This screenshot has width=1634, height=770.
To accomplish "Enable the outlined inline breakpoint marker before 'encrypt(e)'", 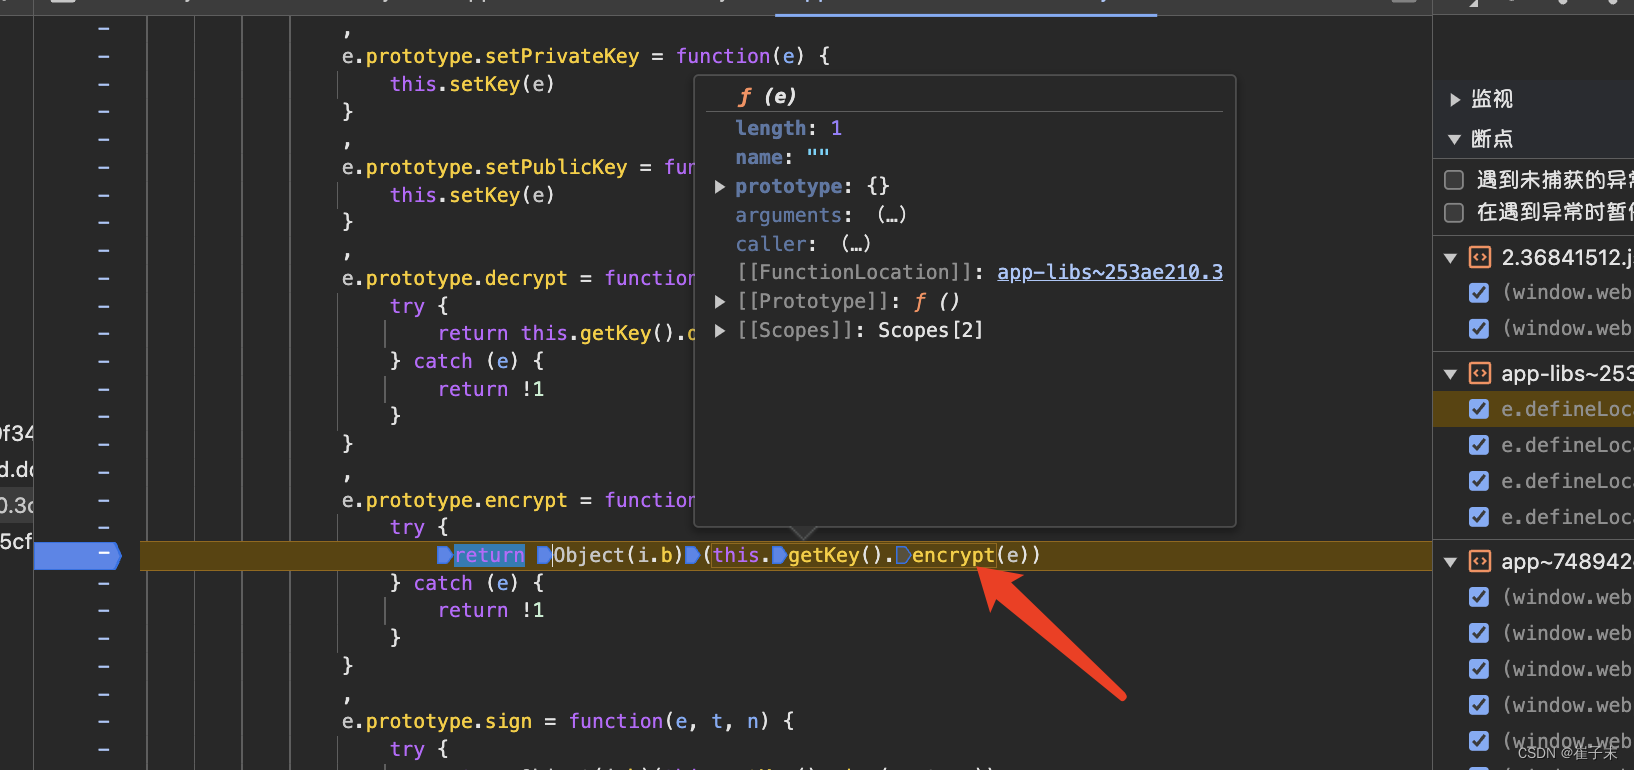I will coord(903,555).
